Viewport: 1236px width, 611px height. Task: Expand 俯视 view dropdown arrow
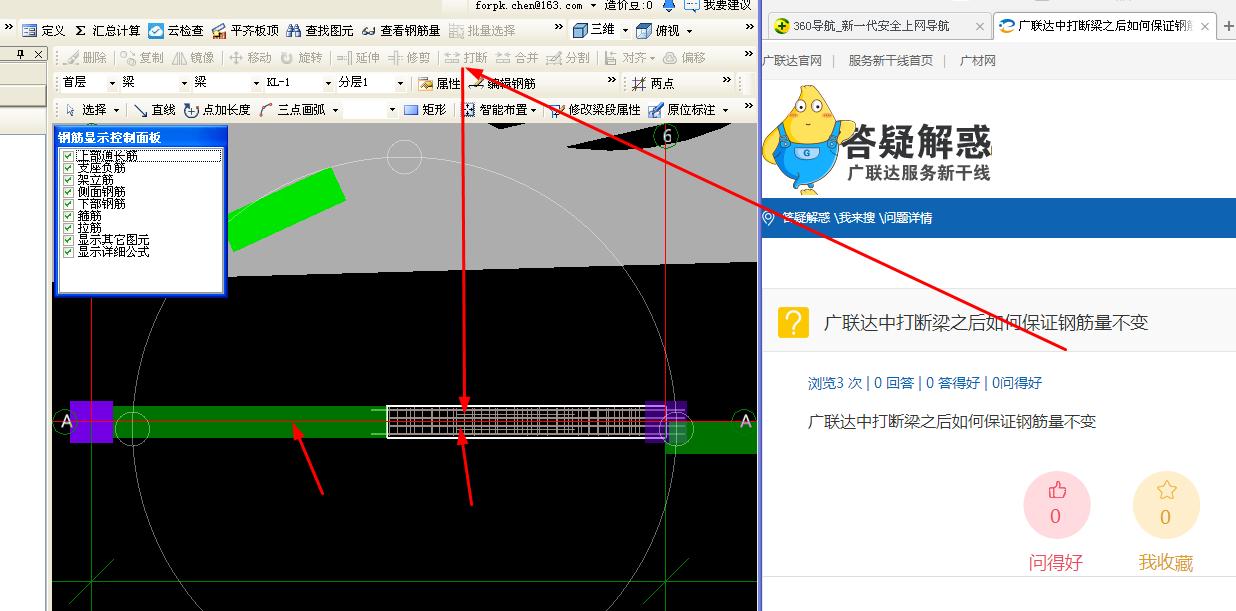coord(689,31)
